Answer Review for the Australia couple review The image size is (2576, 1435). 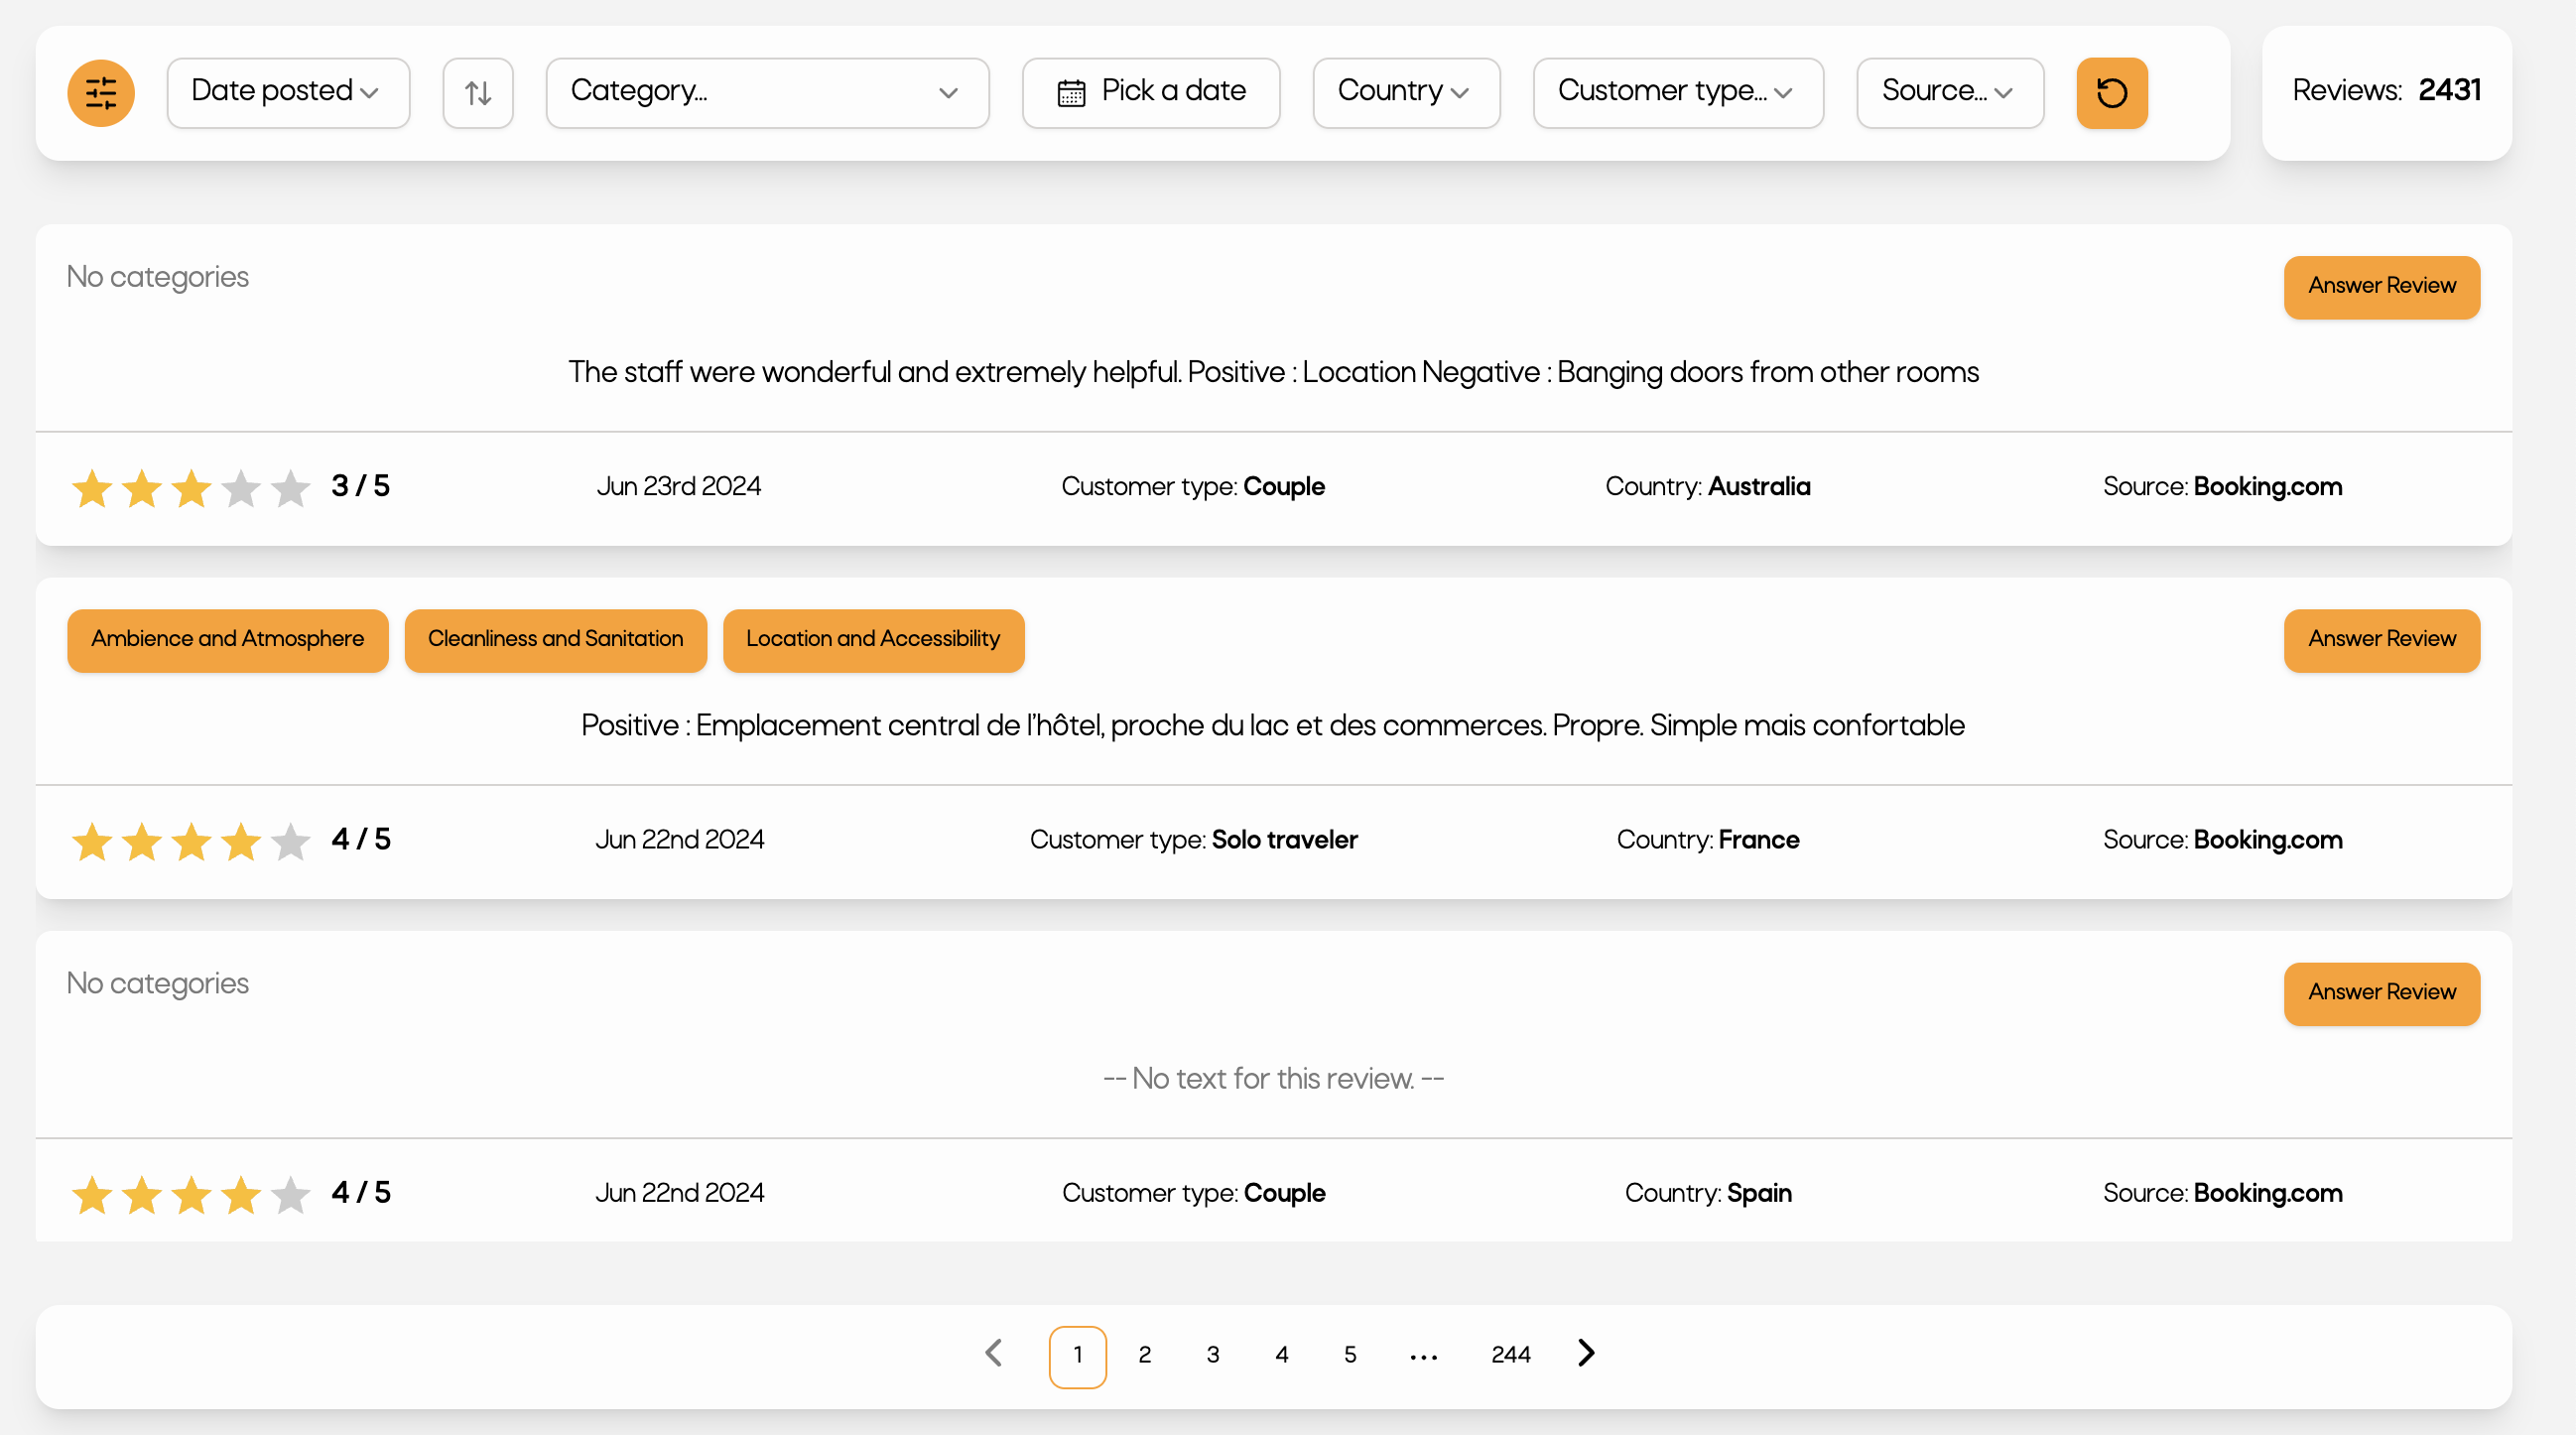[x=2381, y=287]
